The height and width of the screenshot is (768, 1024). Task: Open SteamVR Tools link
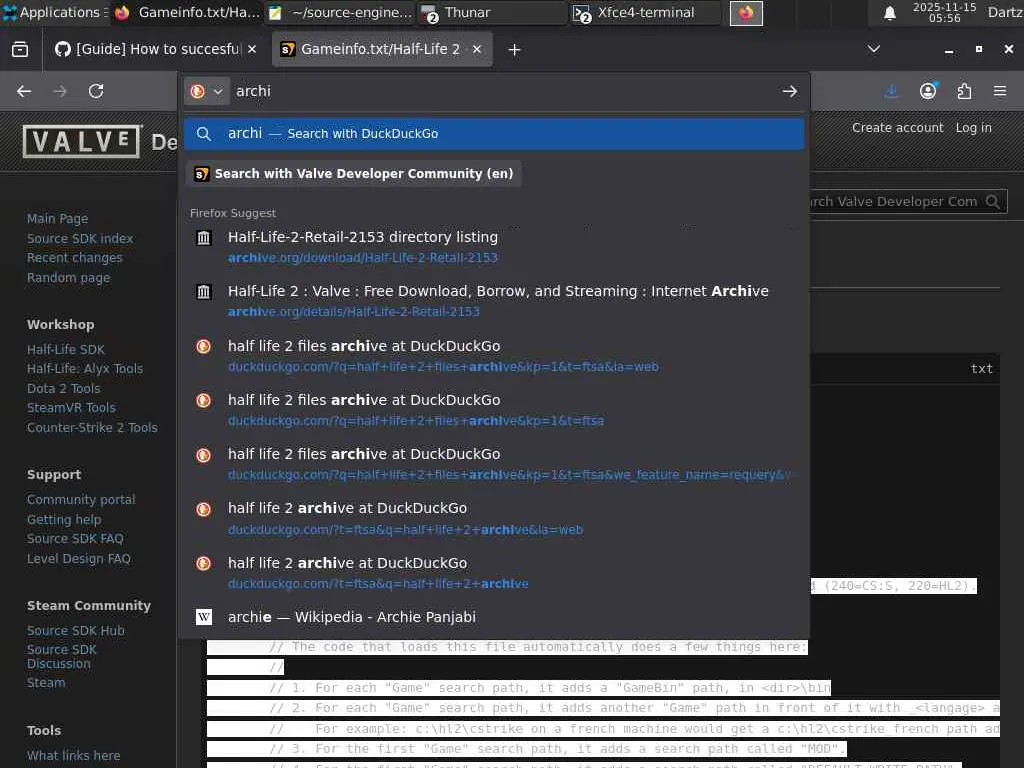point(71,408)
